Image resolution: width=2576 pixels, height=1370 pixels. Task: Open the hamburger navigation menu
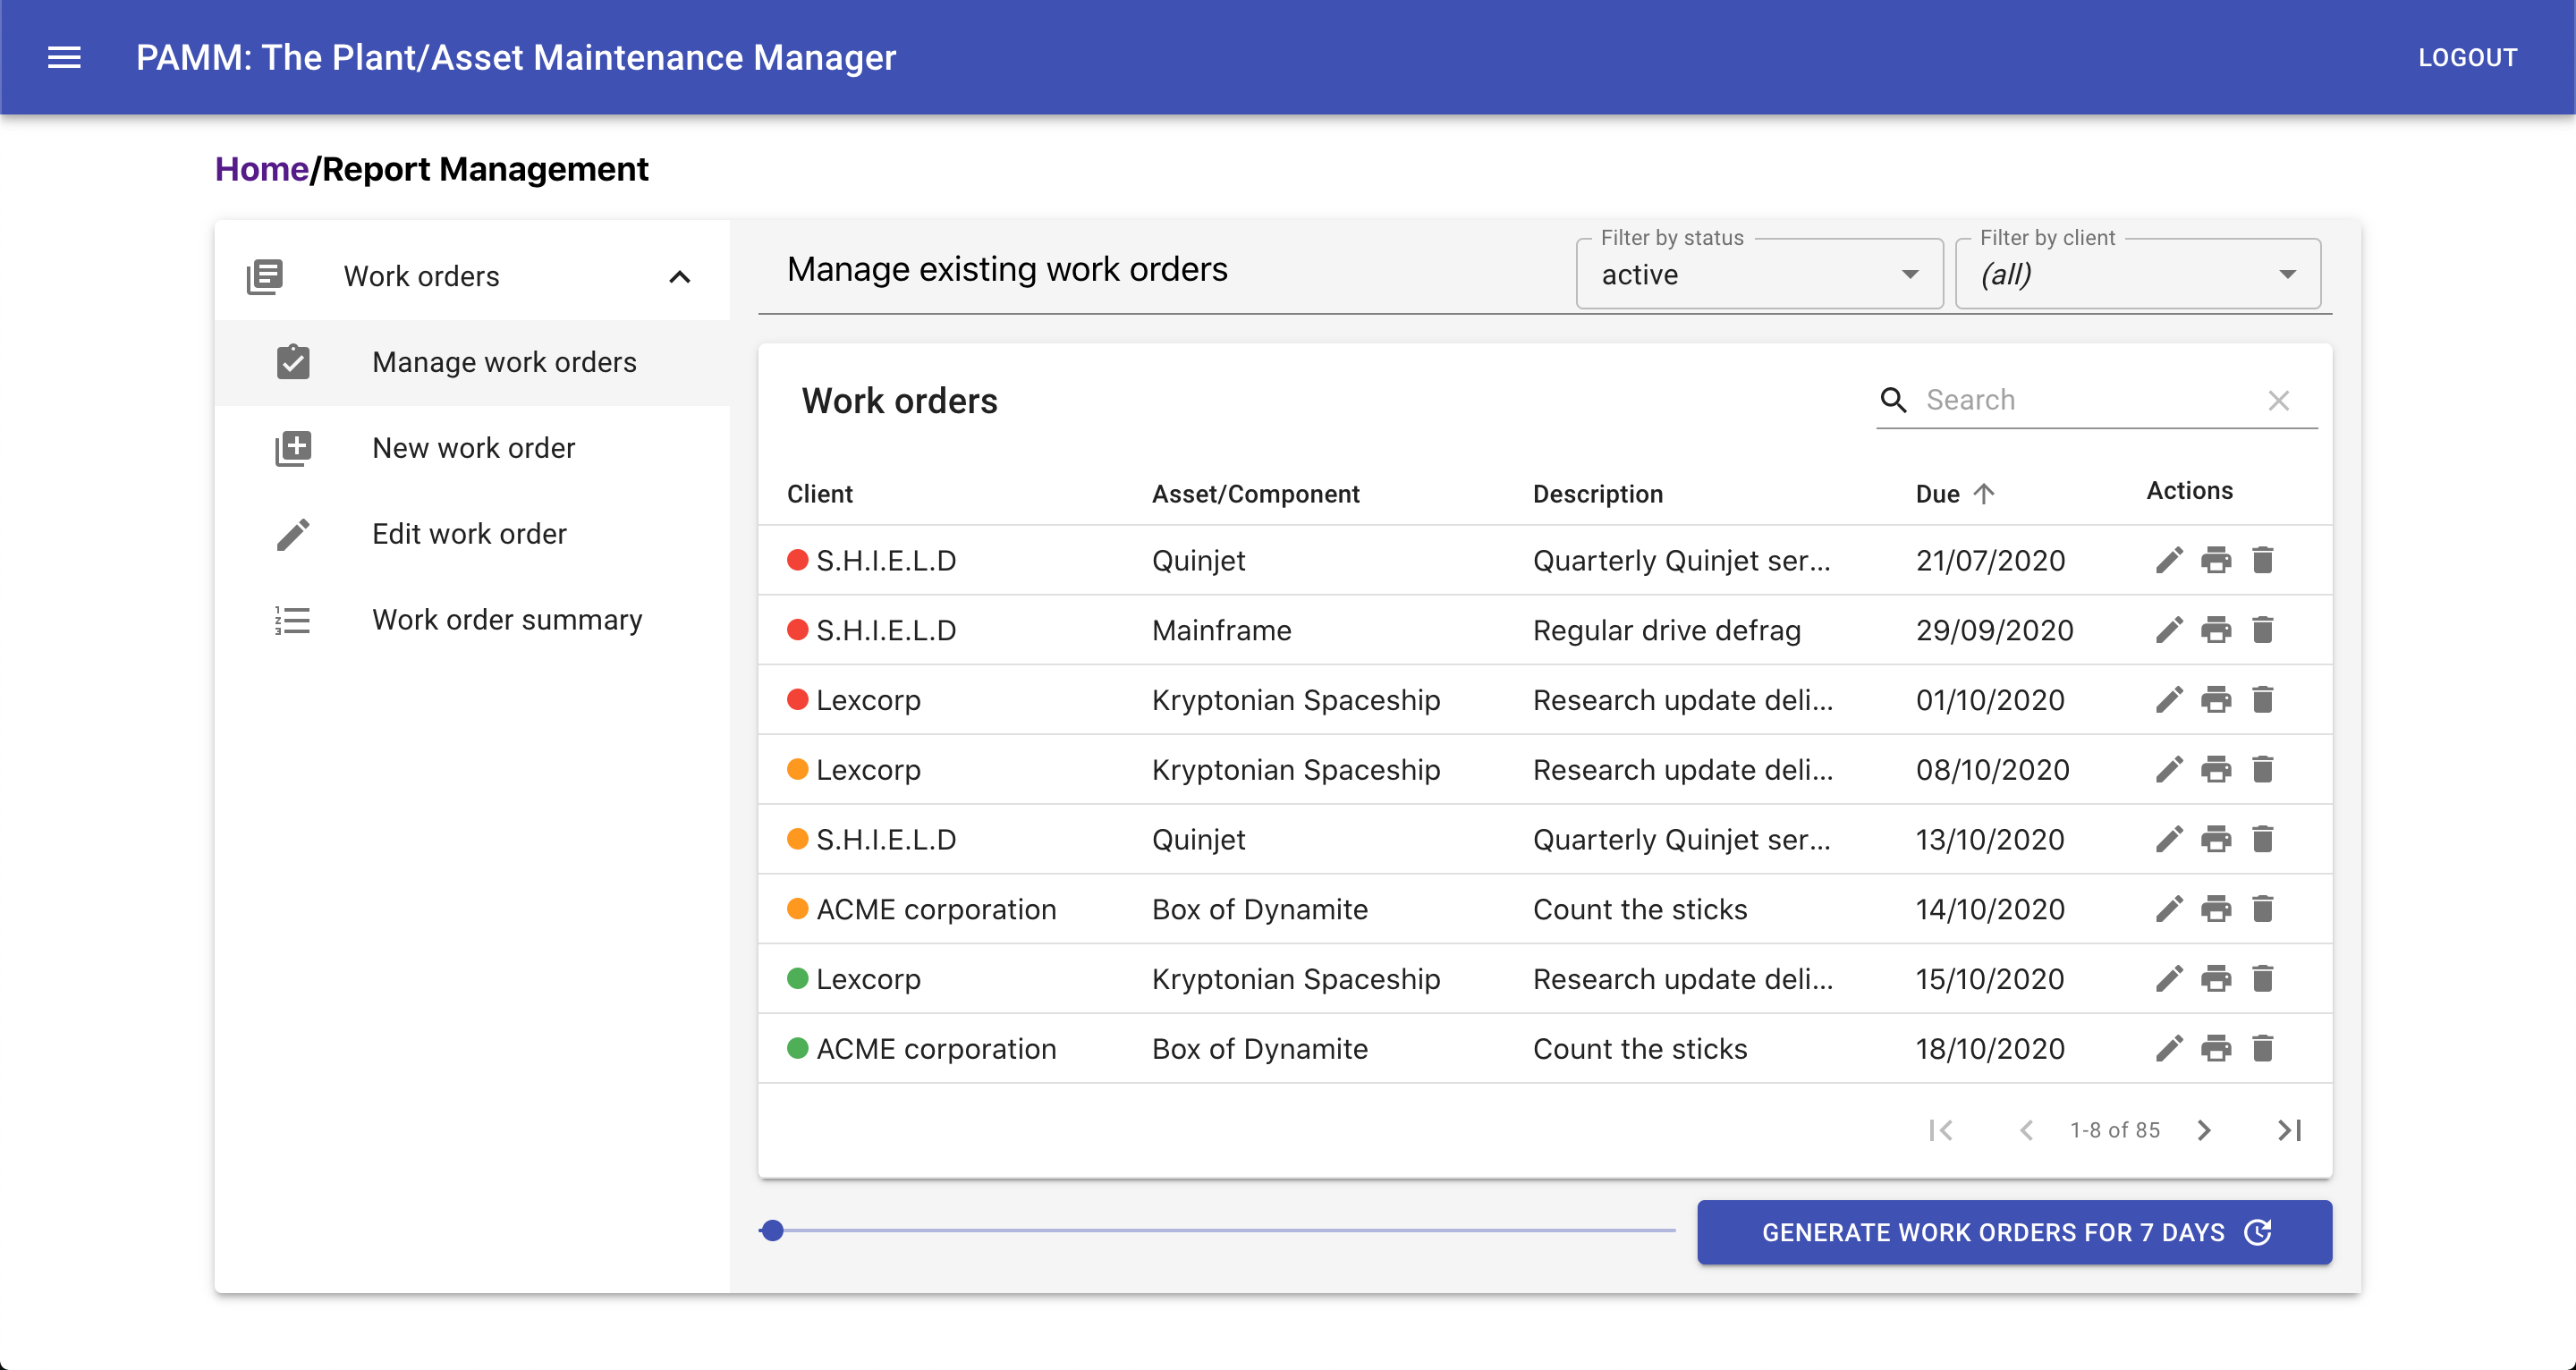(64, 57)
